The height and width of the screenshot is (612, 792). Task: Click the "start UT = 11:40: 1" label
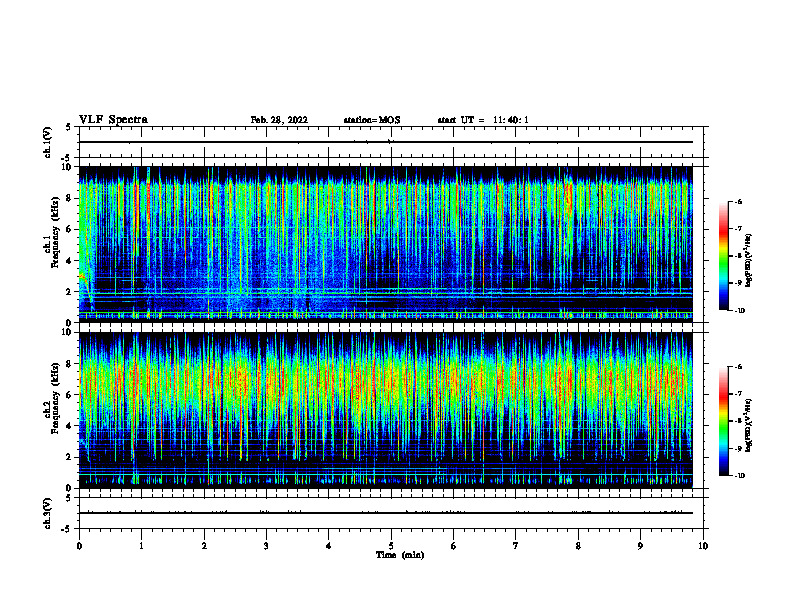pos(483,120)
